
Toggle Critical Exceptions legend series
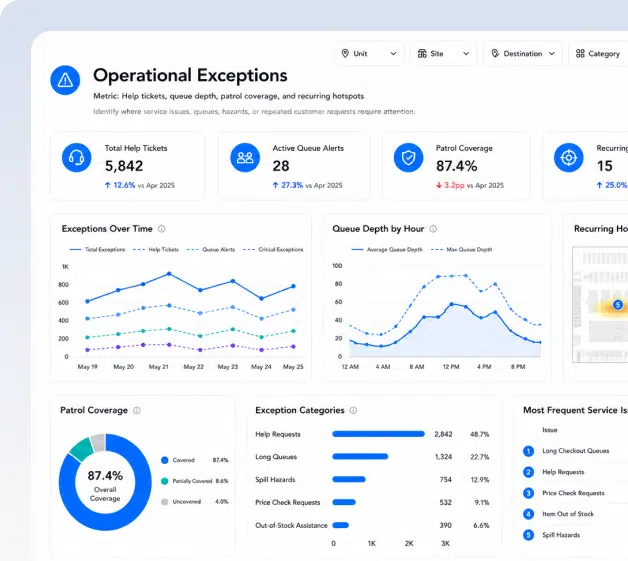click(x=273, y=249)
